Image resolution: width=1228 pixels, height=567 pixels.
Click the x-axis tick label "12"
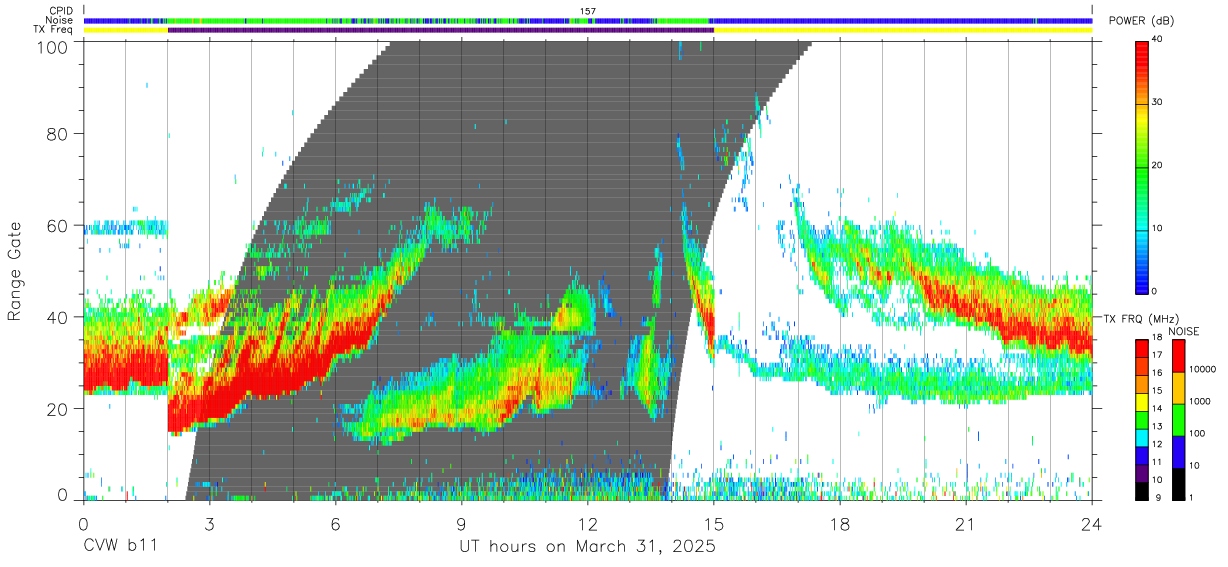click(587, 523)
